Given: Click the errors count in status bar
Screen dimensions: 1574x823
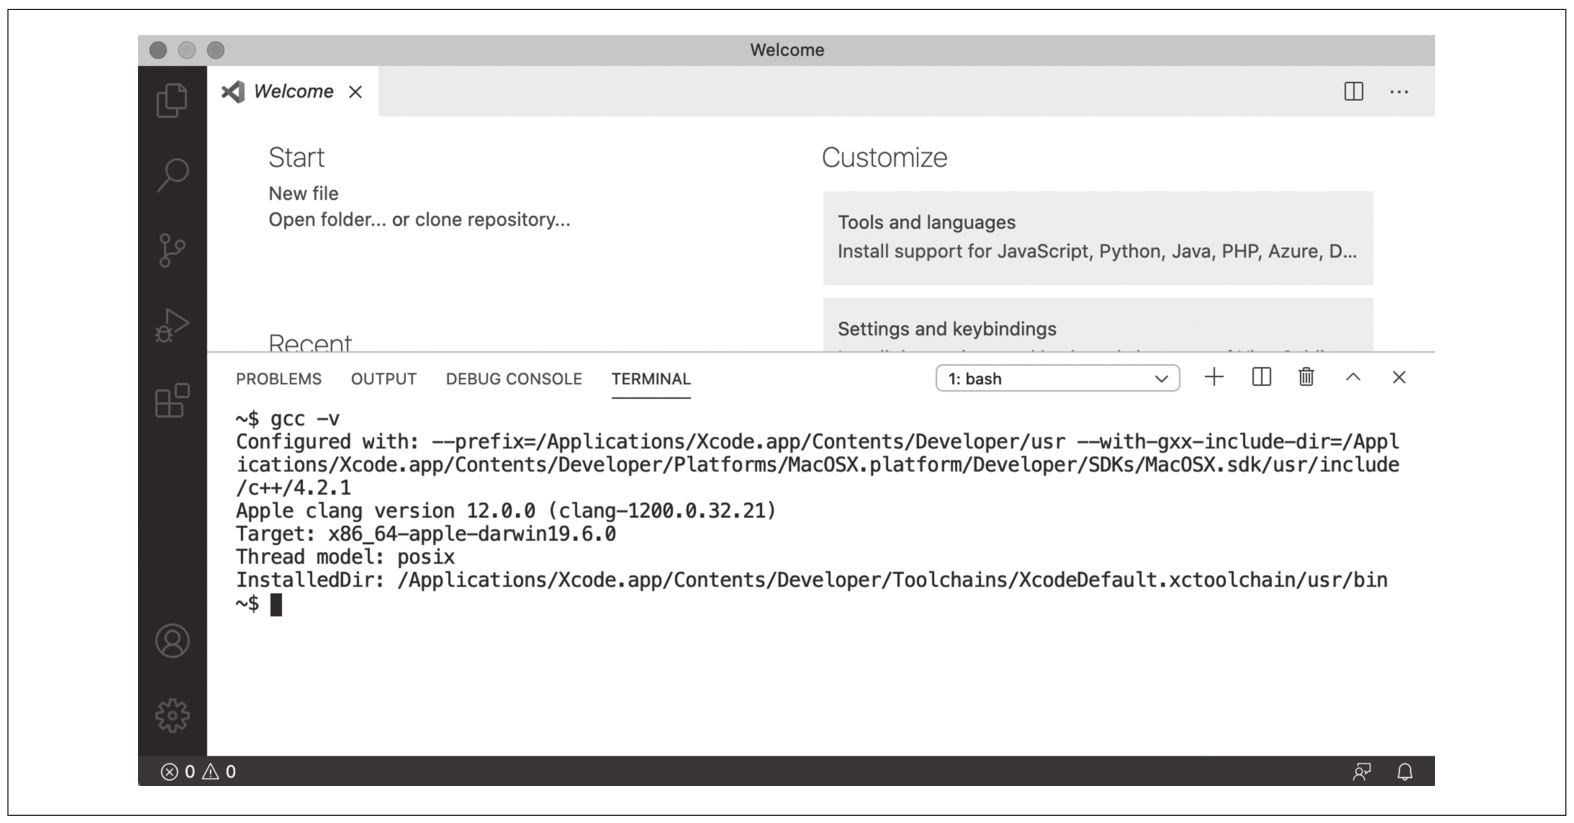Looking at the screenshot, I should pyautogui.click(x=178, y=771).
